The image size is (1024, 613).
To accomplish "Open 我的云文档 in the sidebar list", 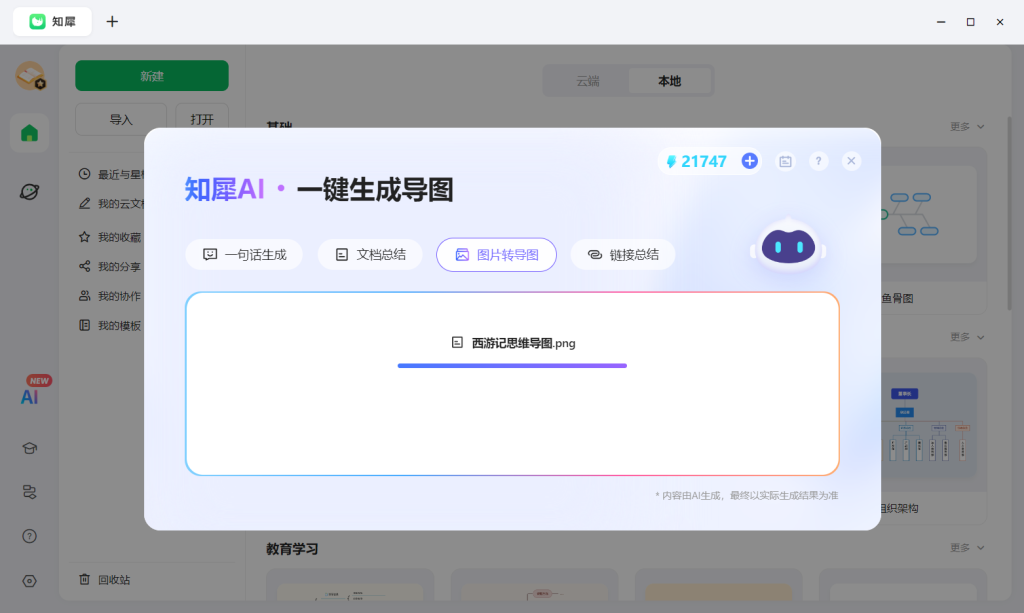I will pos(111,204).
